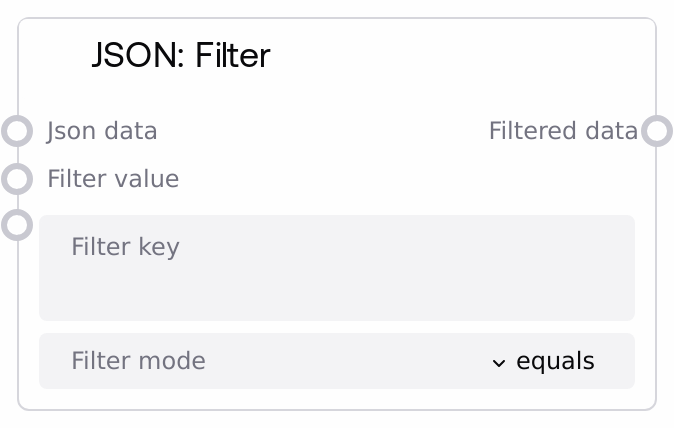Click the chevron arrow beside "equals"
Viewport: 674px width, 428px height.
tap(499, 362)
